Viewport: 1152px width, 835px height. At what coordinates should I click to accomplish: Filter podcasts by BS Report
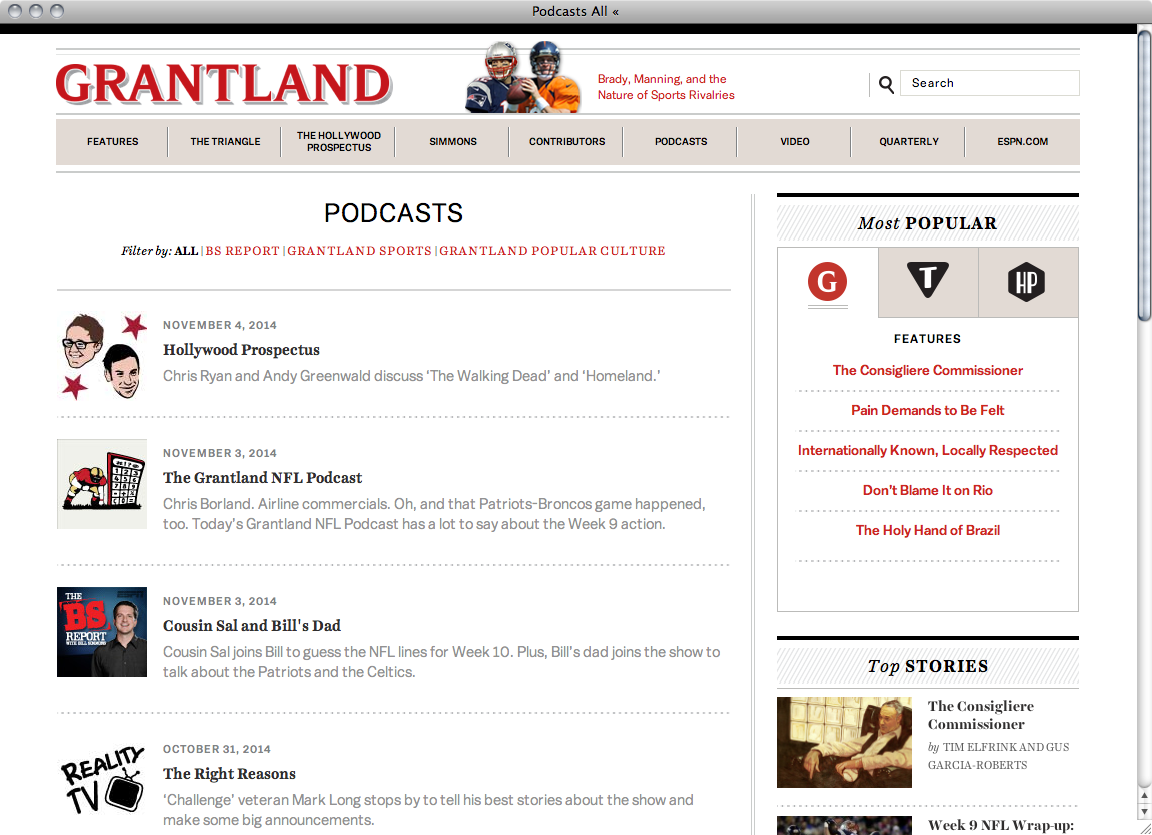coord(243,251)
